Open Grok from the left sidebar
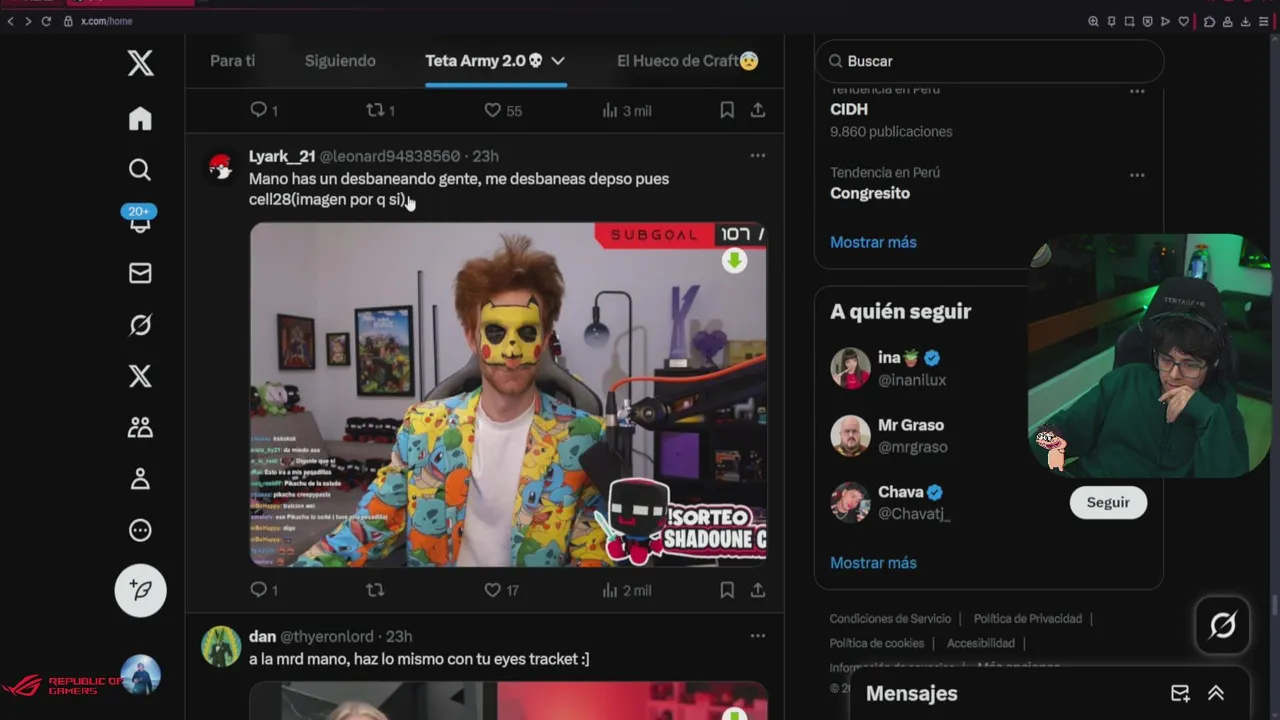 point(140,325)
